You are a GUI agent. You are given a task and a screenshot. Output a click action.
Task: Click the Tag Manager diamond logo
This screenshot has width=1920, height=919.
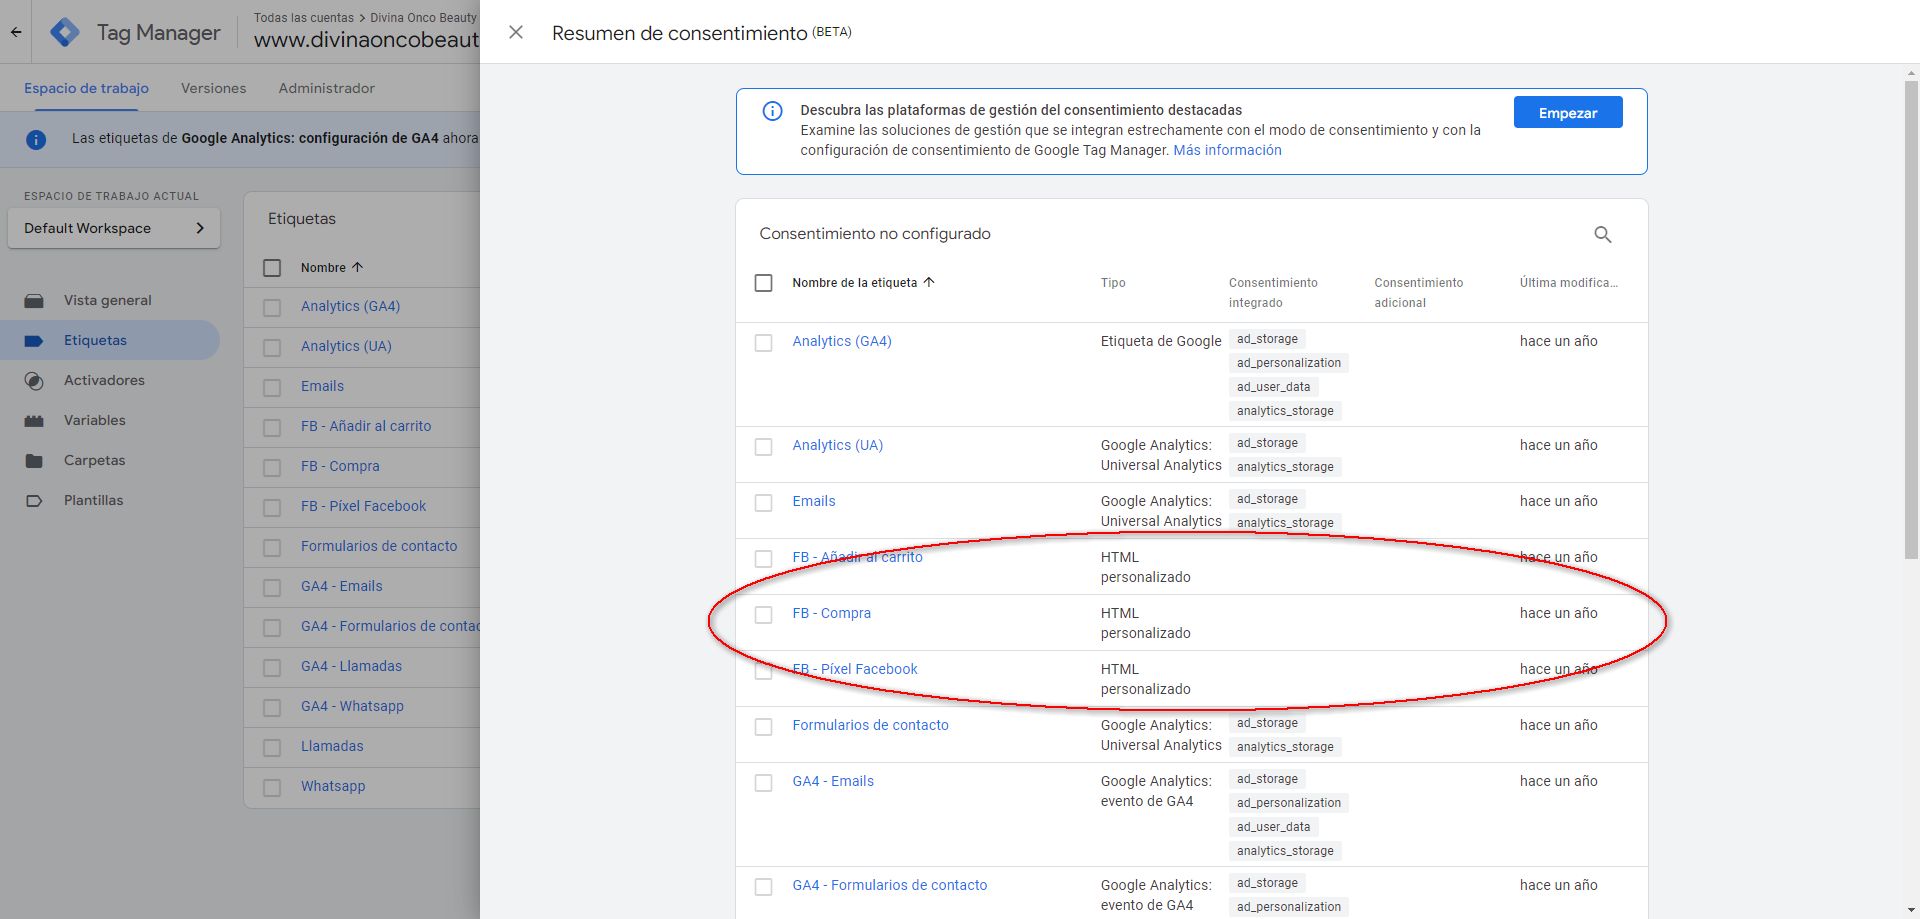point(65,32)
